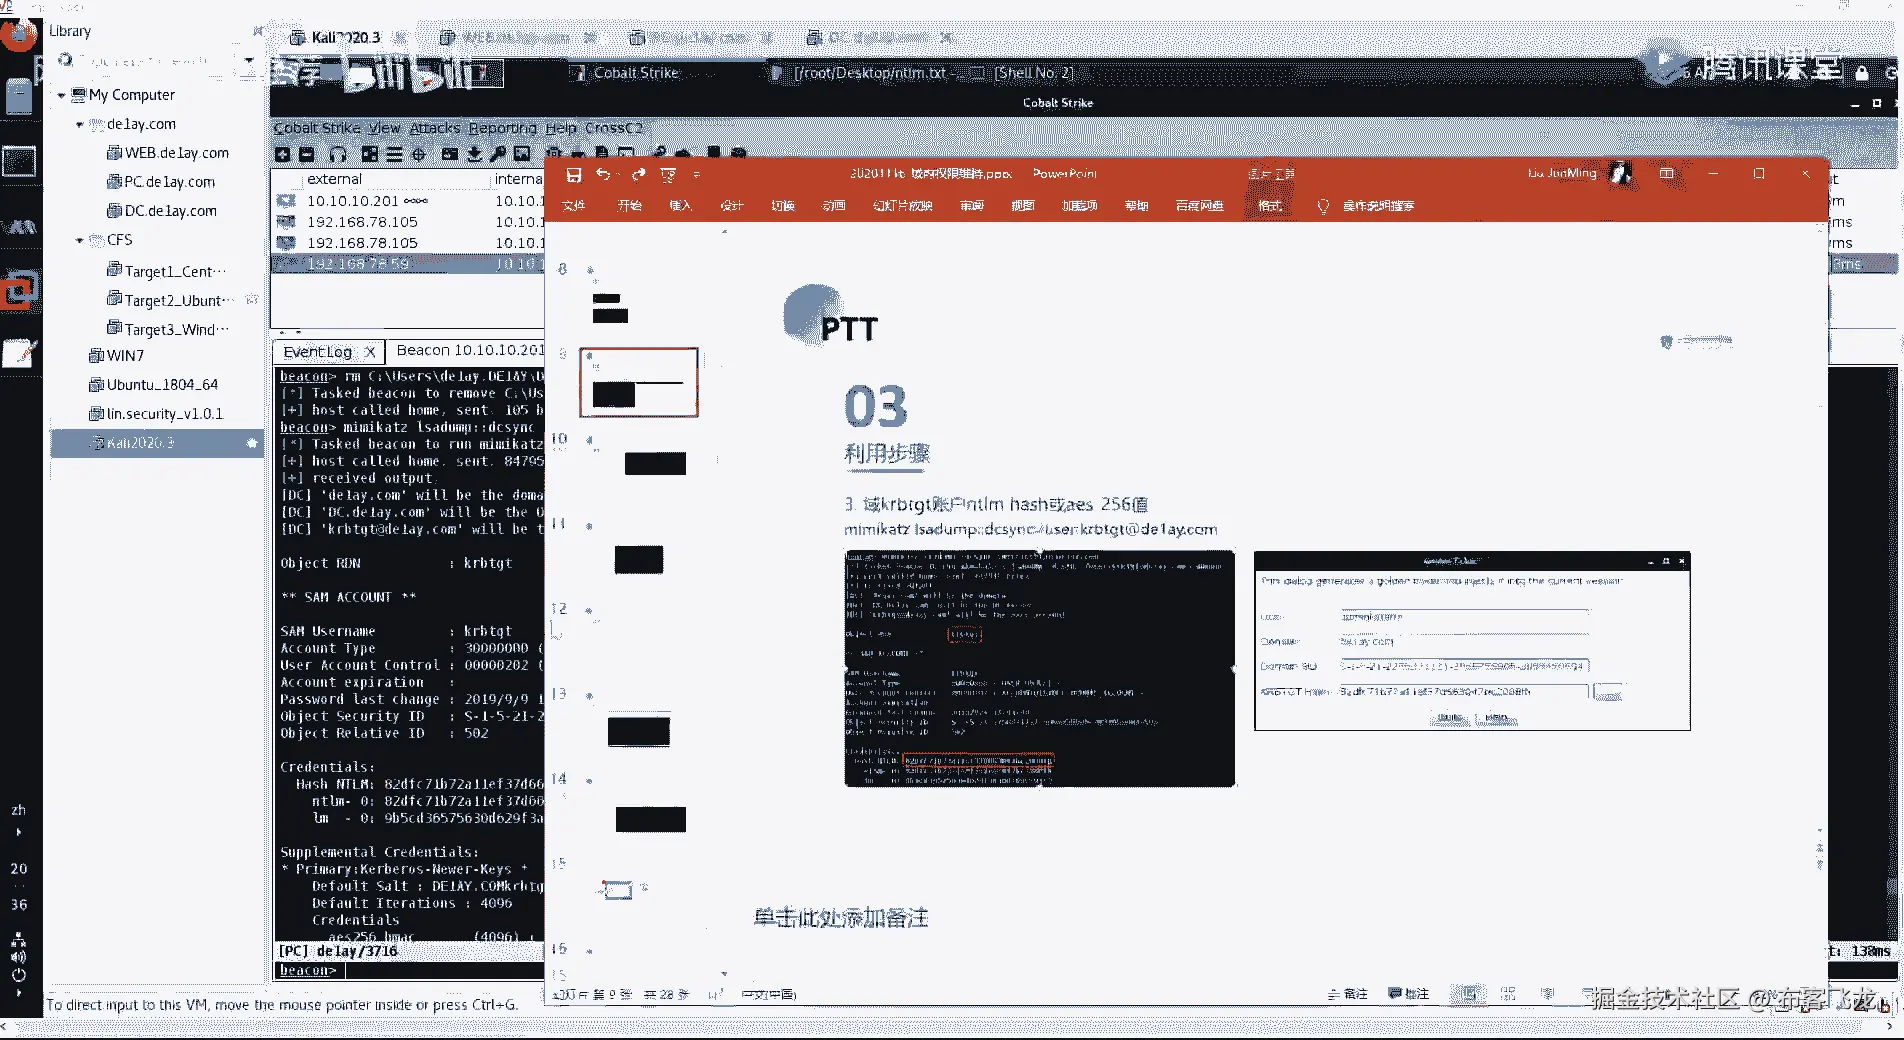
Task: Switch to the Event Log tab
Action: pyautogui.click(x=317, y=352)
